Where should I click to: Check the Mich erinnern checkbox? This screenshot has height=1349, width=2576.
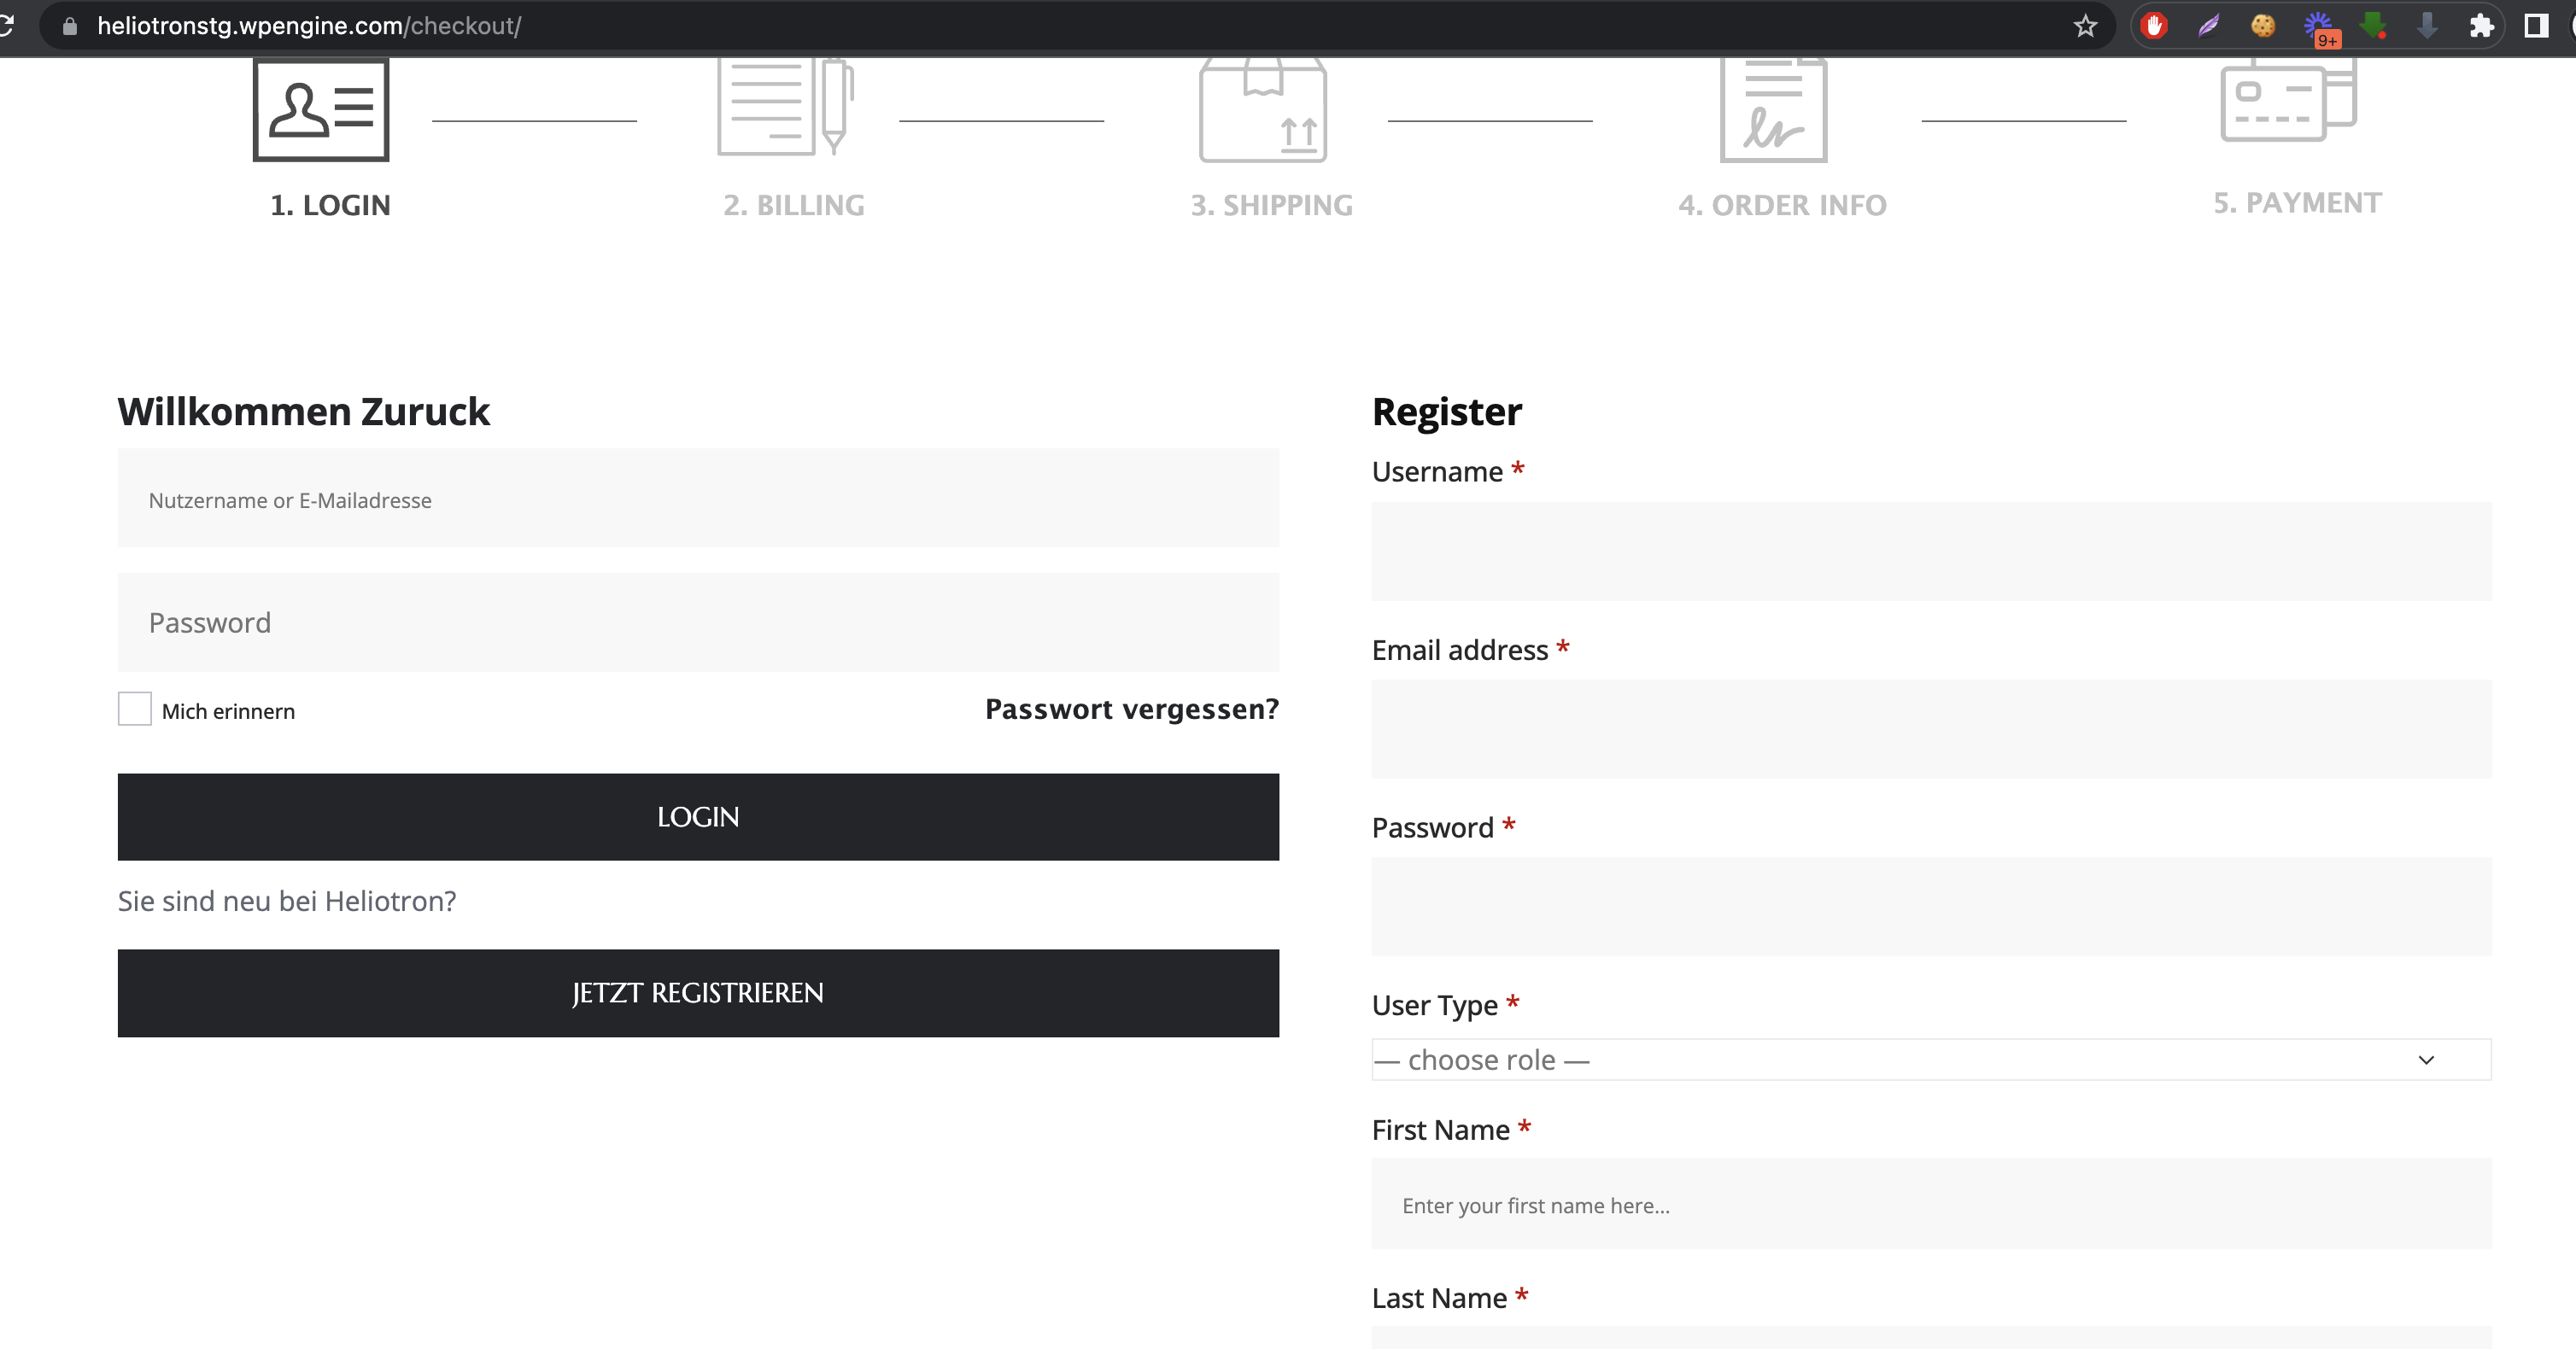coord(135,709)
